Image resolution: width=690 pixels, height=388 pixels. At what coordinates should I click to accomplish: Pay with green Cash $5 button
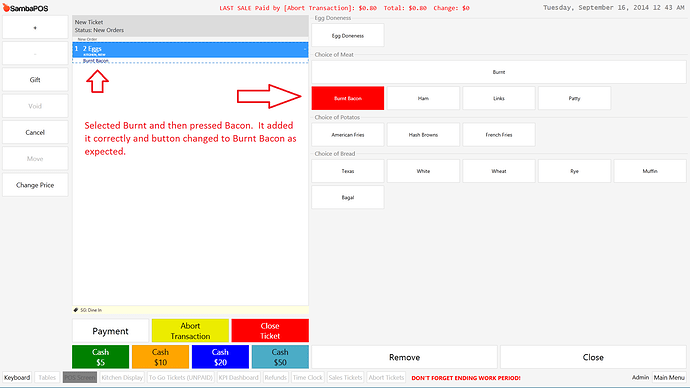[x=100, y=357]
